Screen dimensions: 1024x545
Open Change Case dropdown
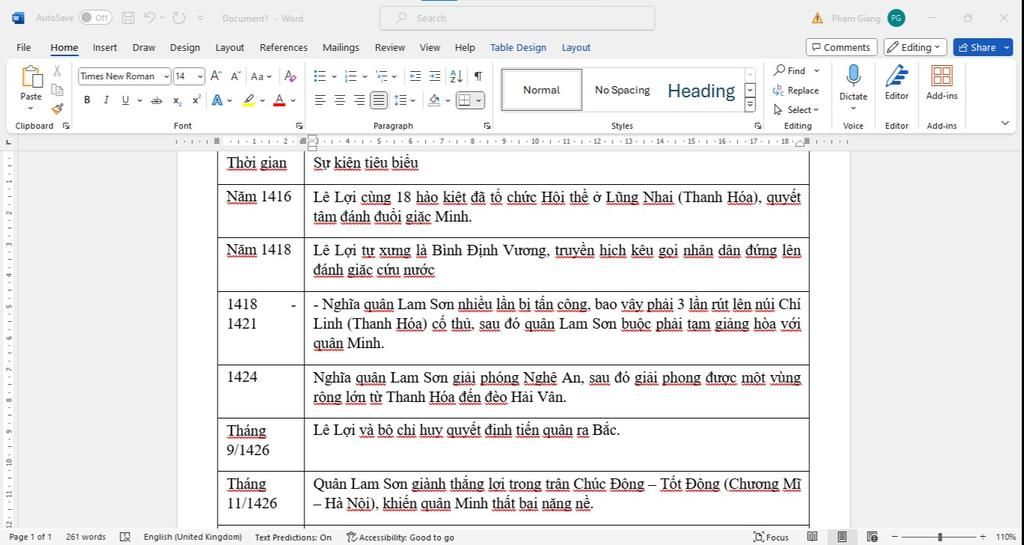pos(261,76)
